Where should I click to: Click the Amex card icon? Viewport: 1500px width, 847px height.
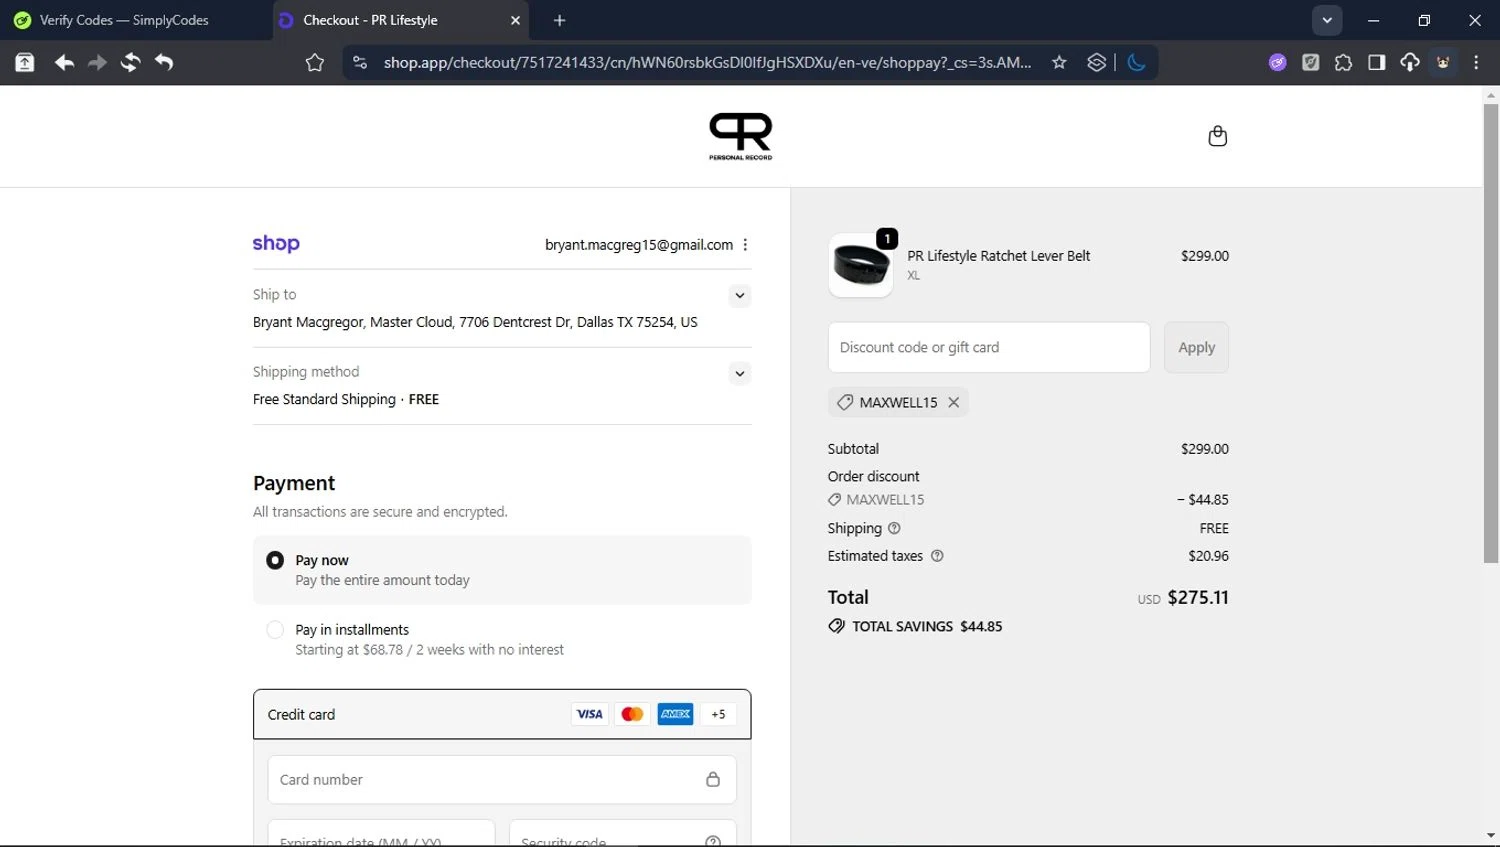click(675, 714)
